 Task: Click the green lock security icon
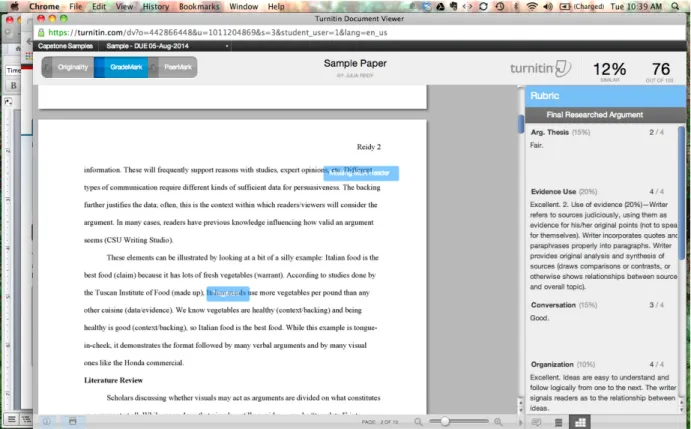click(41, 32)
